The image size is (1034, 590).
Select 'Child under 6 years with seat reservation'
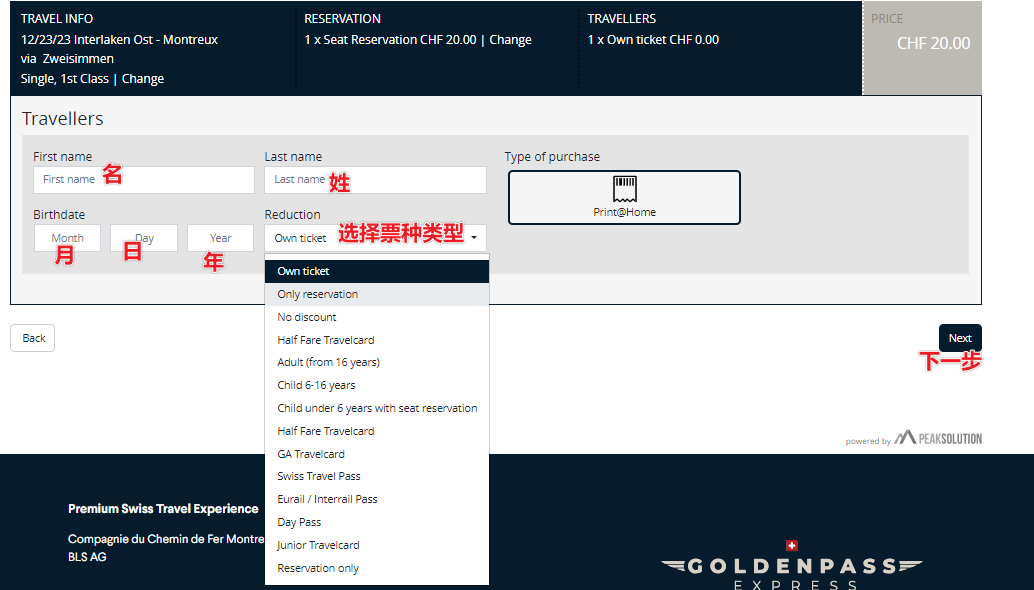click(377, 408)
